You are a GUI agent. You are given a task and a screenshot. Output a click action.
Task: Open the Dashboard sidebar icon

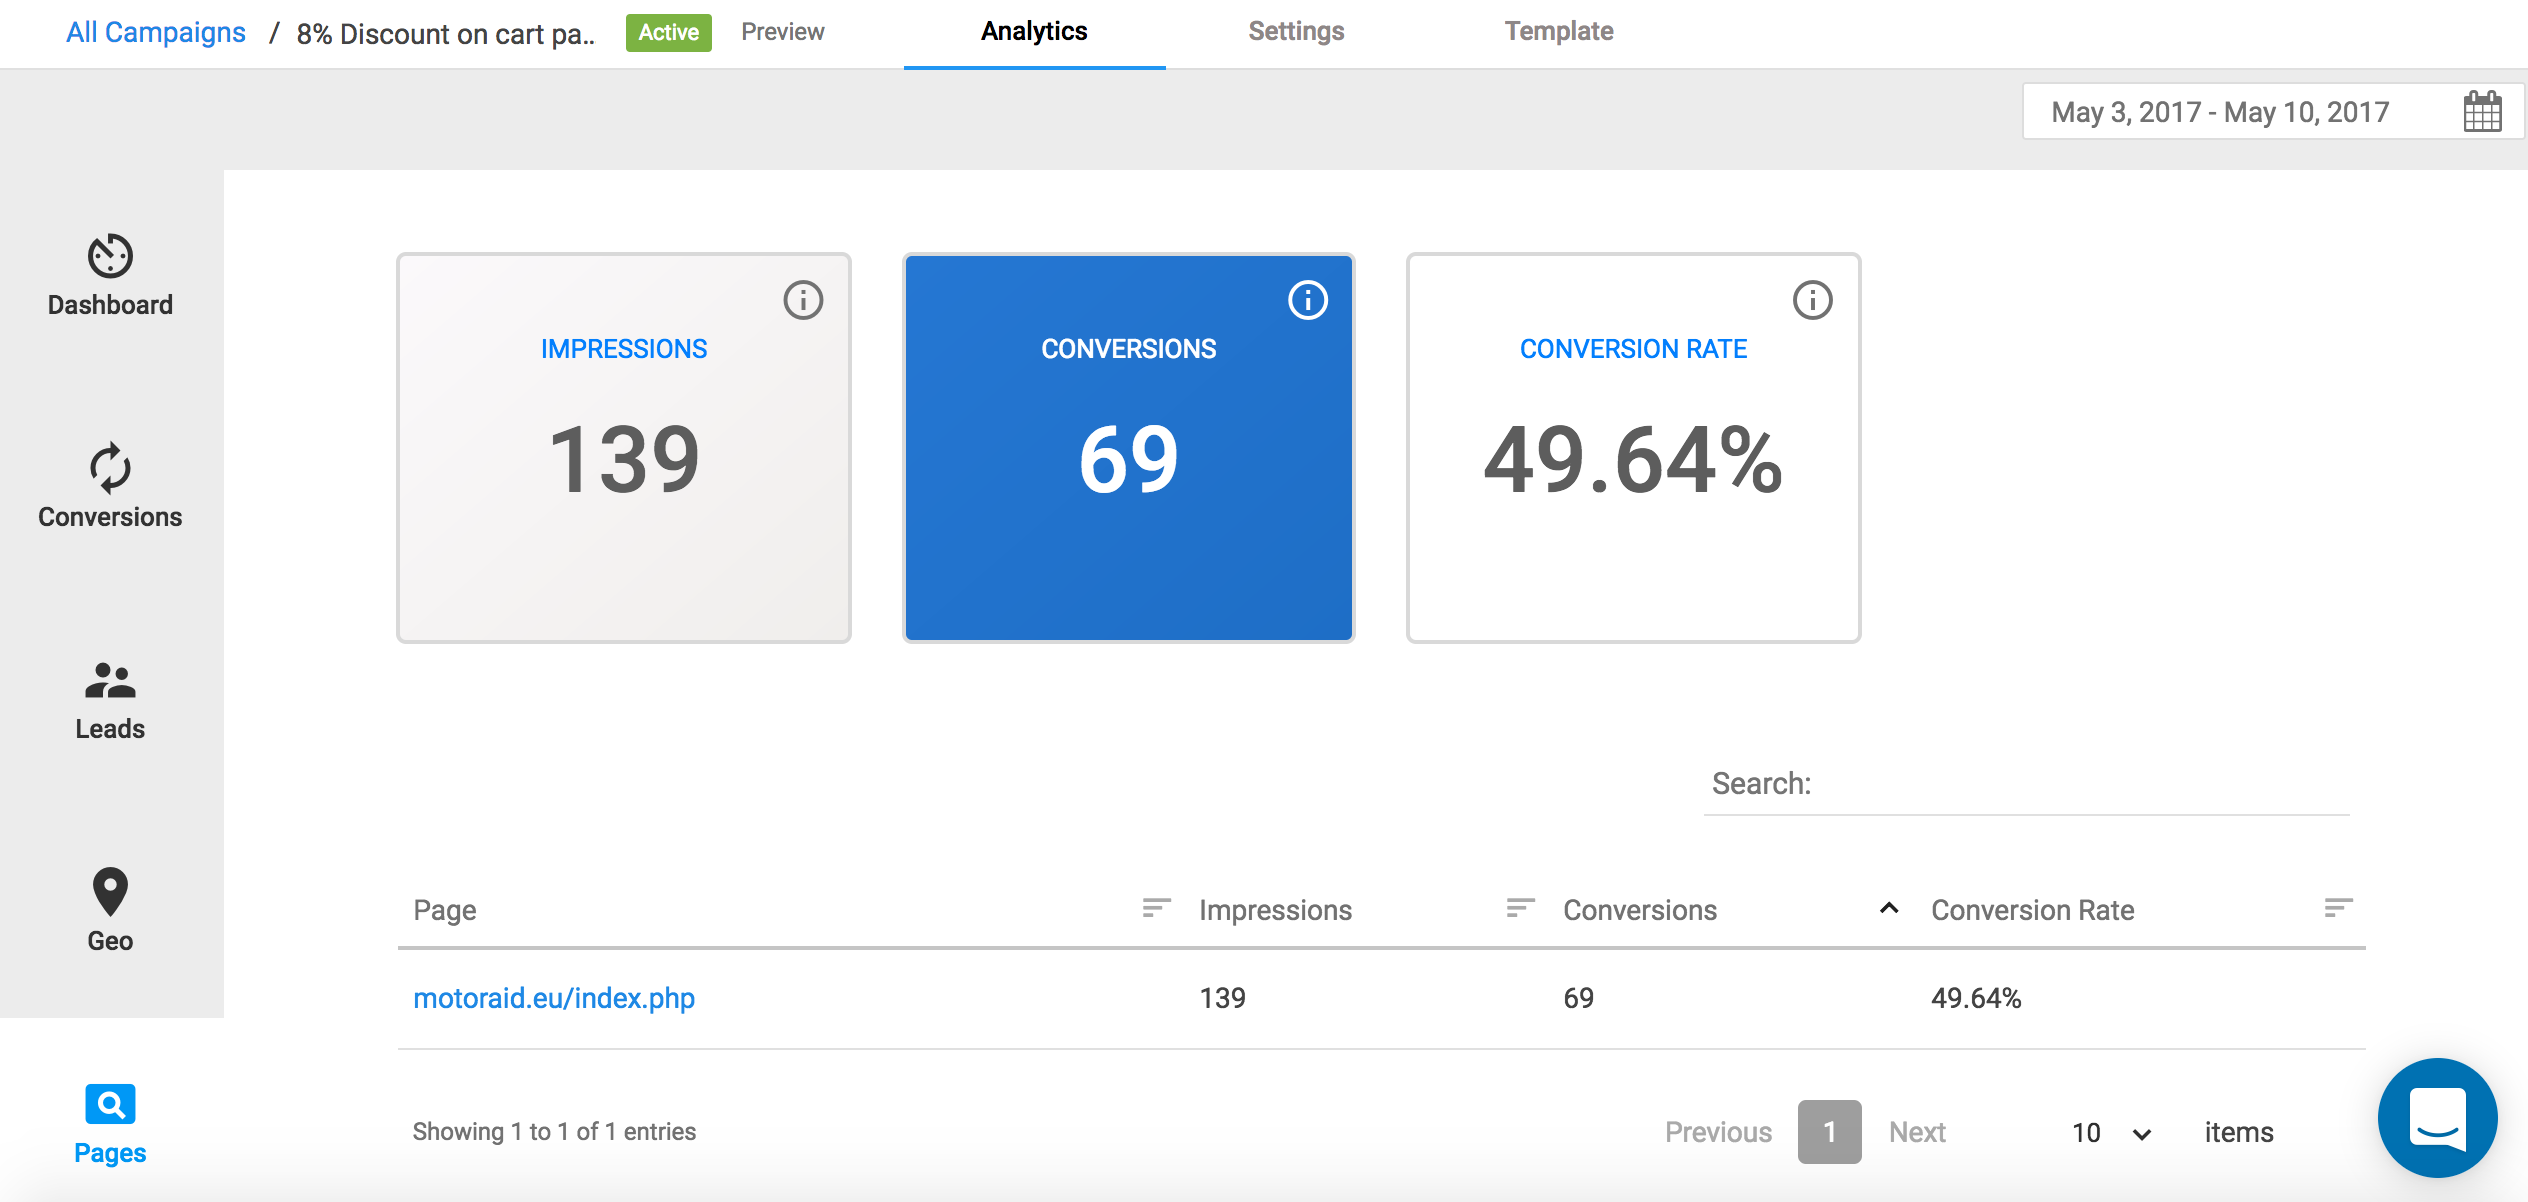pyautogui.click(x=110, y=257)
